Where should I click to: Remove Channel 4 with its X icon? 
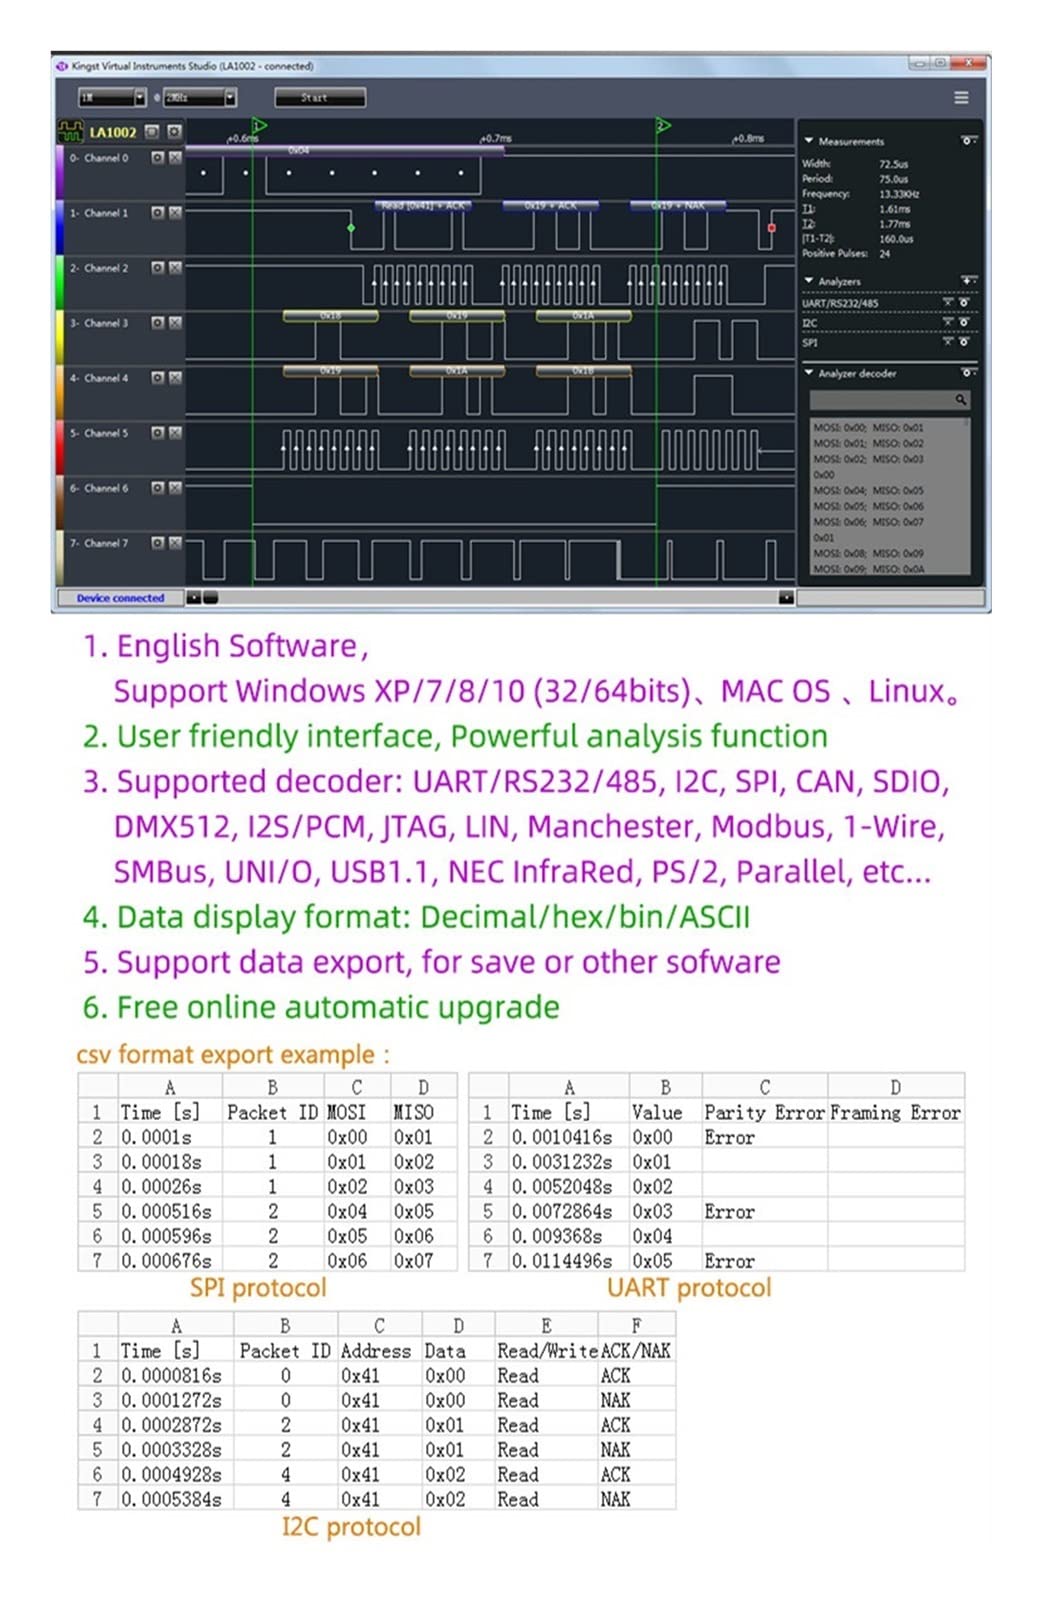click(175, 378)
